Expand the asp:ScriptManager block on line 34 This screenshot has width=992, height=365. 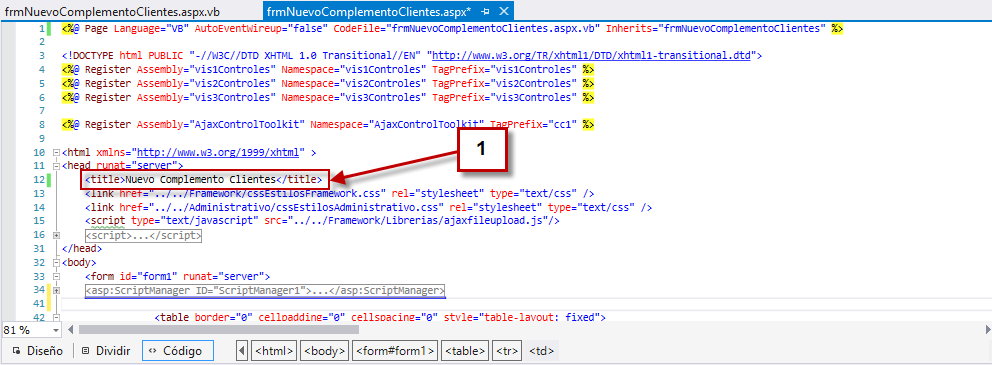pos(56,290)
